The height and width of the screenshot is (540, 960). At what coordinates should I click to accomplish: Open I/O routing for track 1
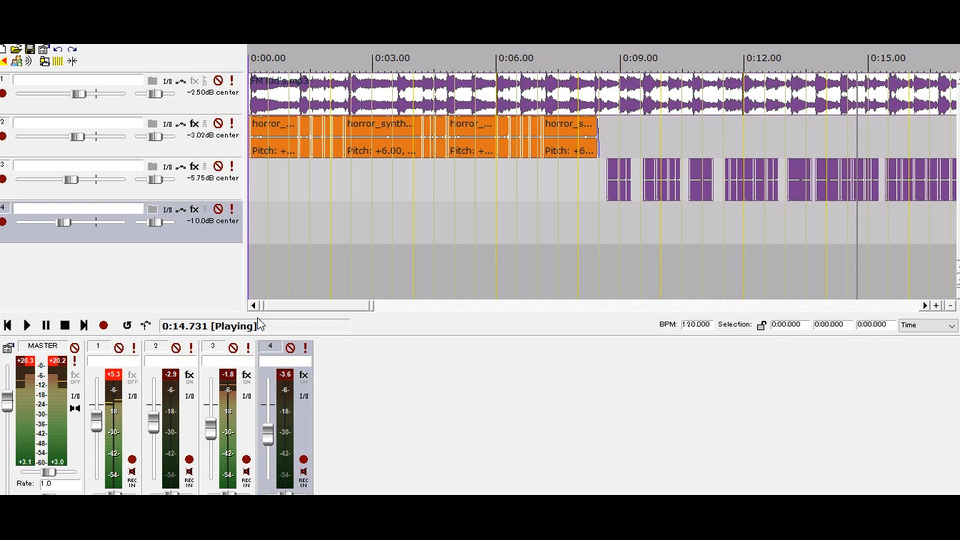[x=167, y=81]
